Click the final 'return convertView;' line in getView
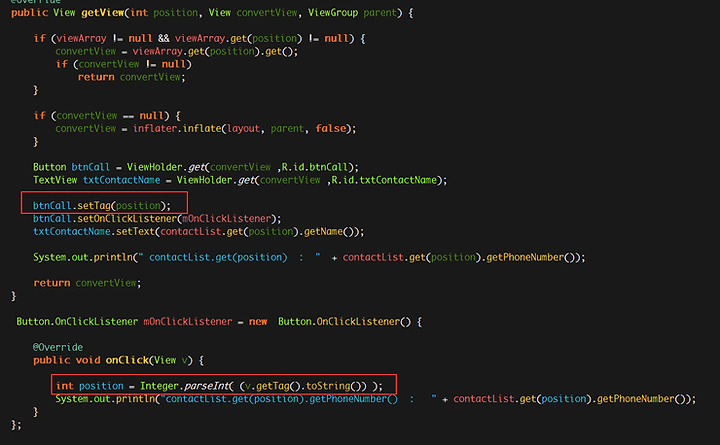Viewport: 720px width, 445px height. pyautogui.click(x=87, y=283)
